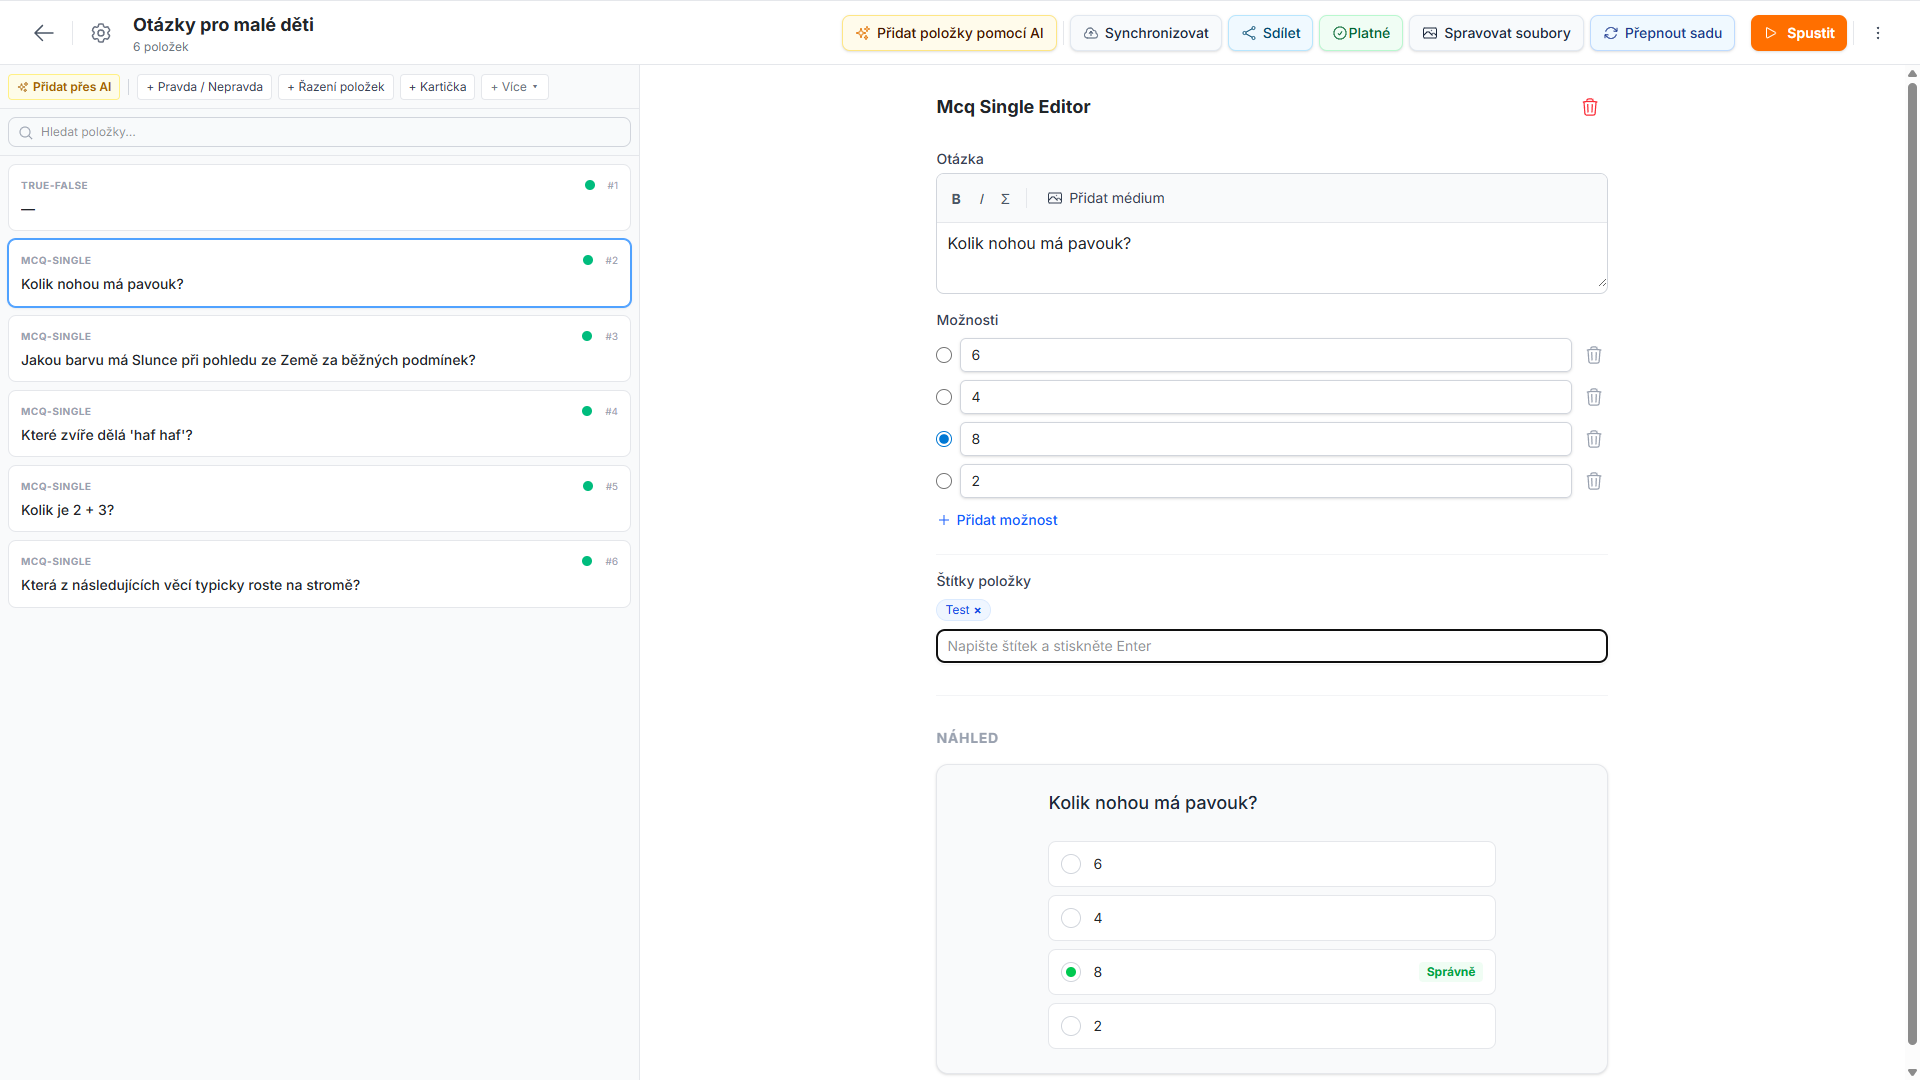The width and height of the screenshot is (1920, 1080).
Task: Delete option 4 with trash icon
Action: pyautogui.click(x=1594, y=397)
